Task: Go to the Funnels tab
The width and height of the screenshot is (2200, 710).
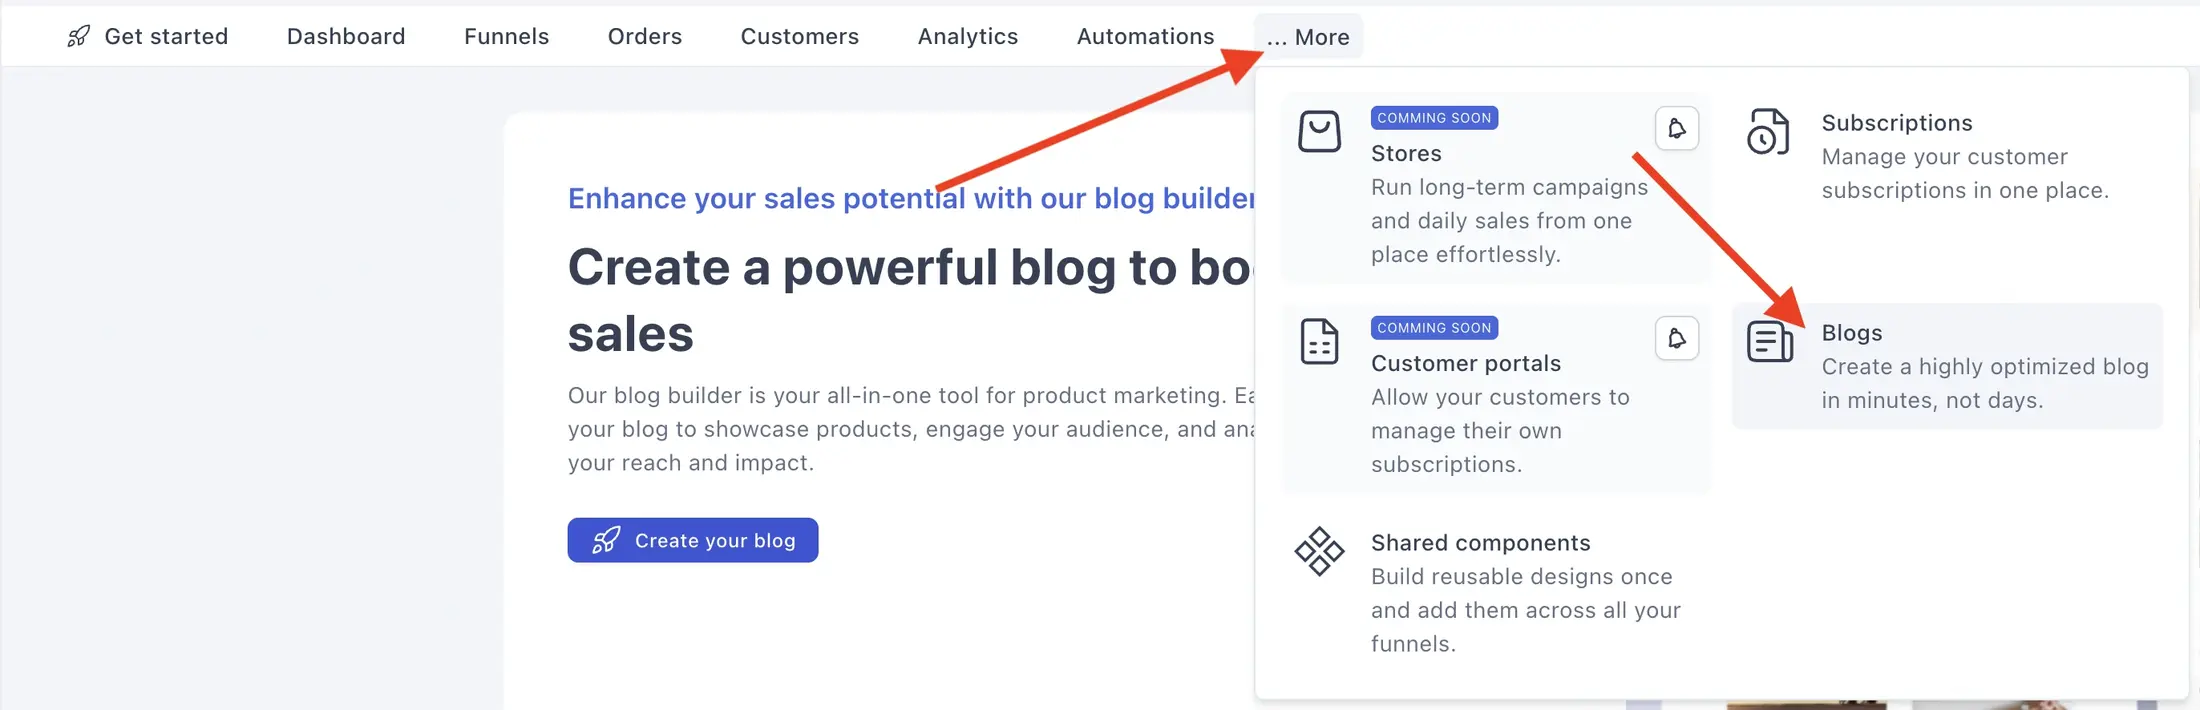Action: point(507,37)
